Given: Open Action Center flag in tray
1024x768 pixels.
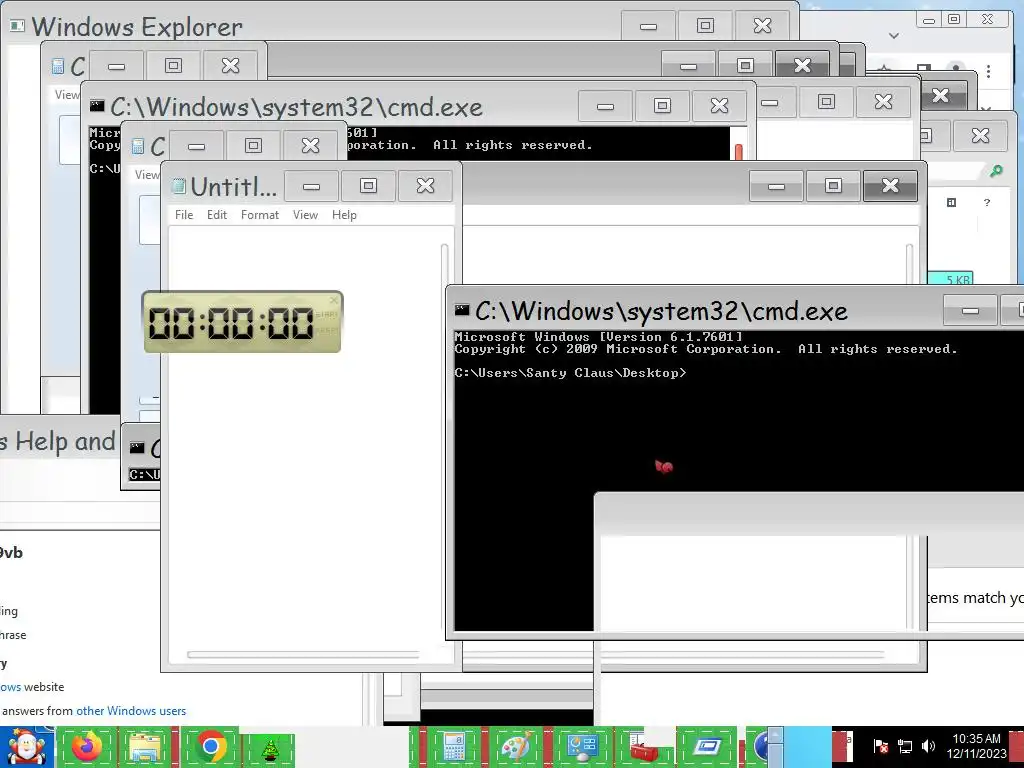Looking at the screenshot, I should tap(880, 746).
